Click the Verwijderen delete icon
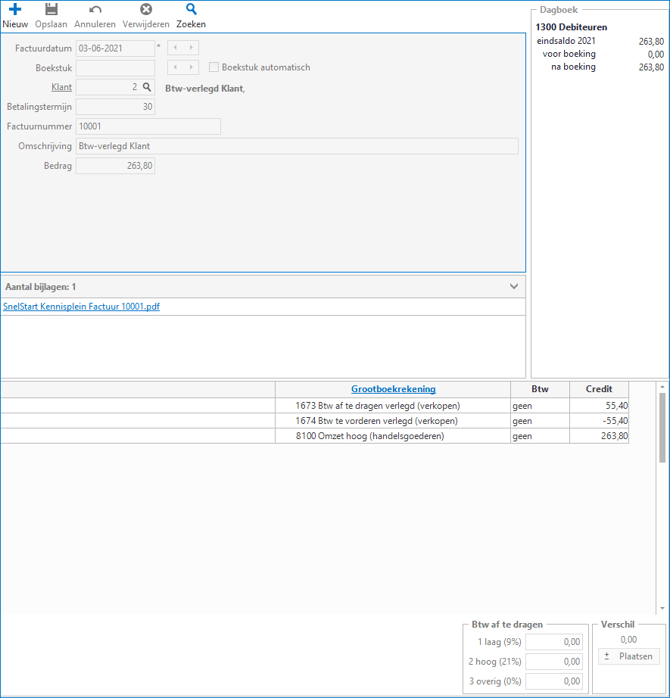This screenshot has width=670, height=698. click(146, 10)
